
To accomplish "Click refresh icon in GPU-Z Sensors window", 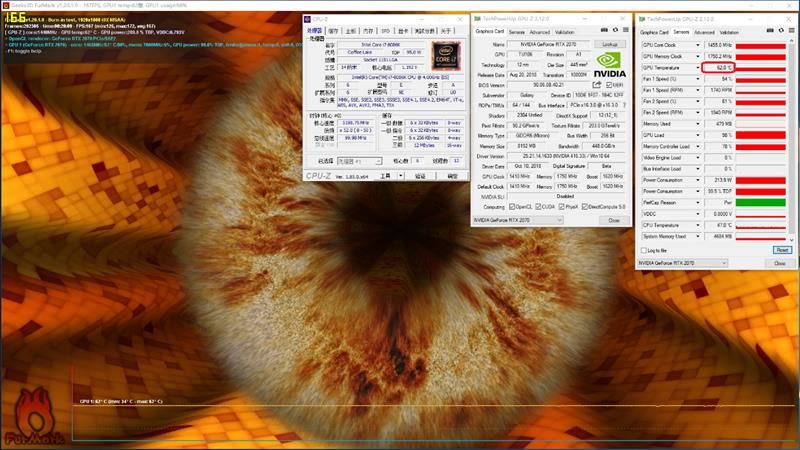I will pyautogui.click(x=781, y=31).
